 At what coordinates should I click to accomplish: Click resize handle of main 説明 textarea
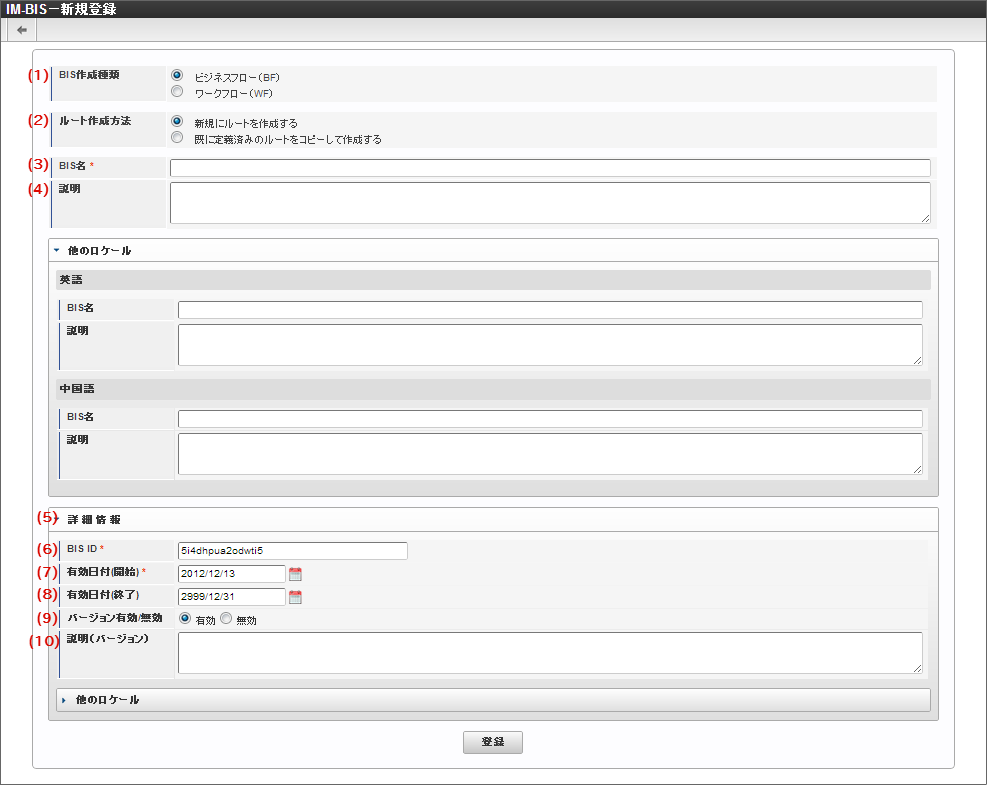[925, 218]
